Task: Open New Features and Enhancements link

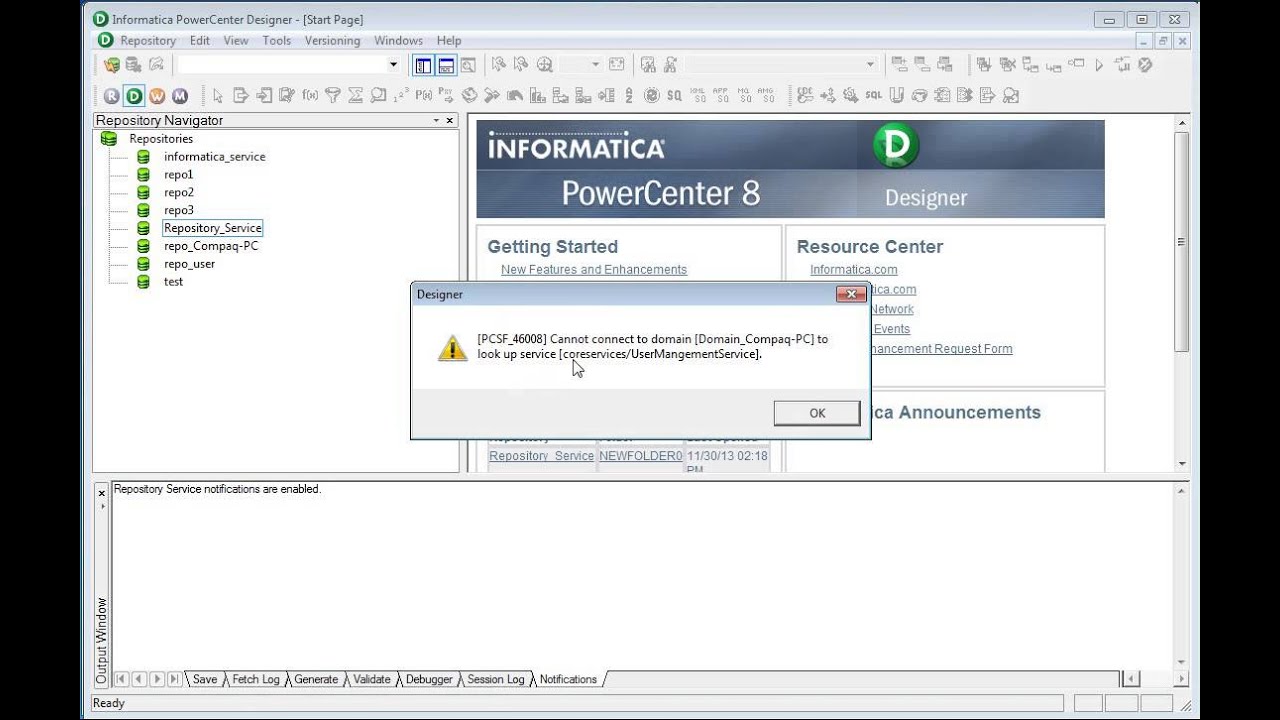Action: click(594, 270)
